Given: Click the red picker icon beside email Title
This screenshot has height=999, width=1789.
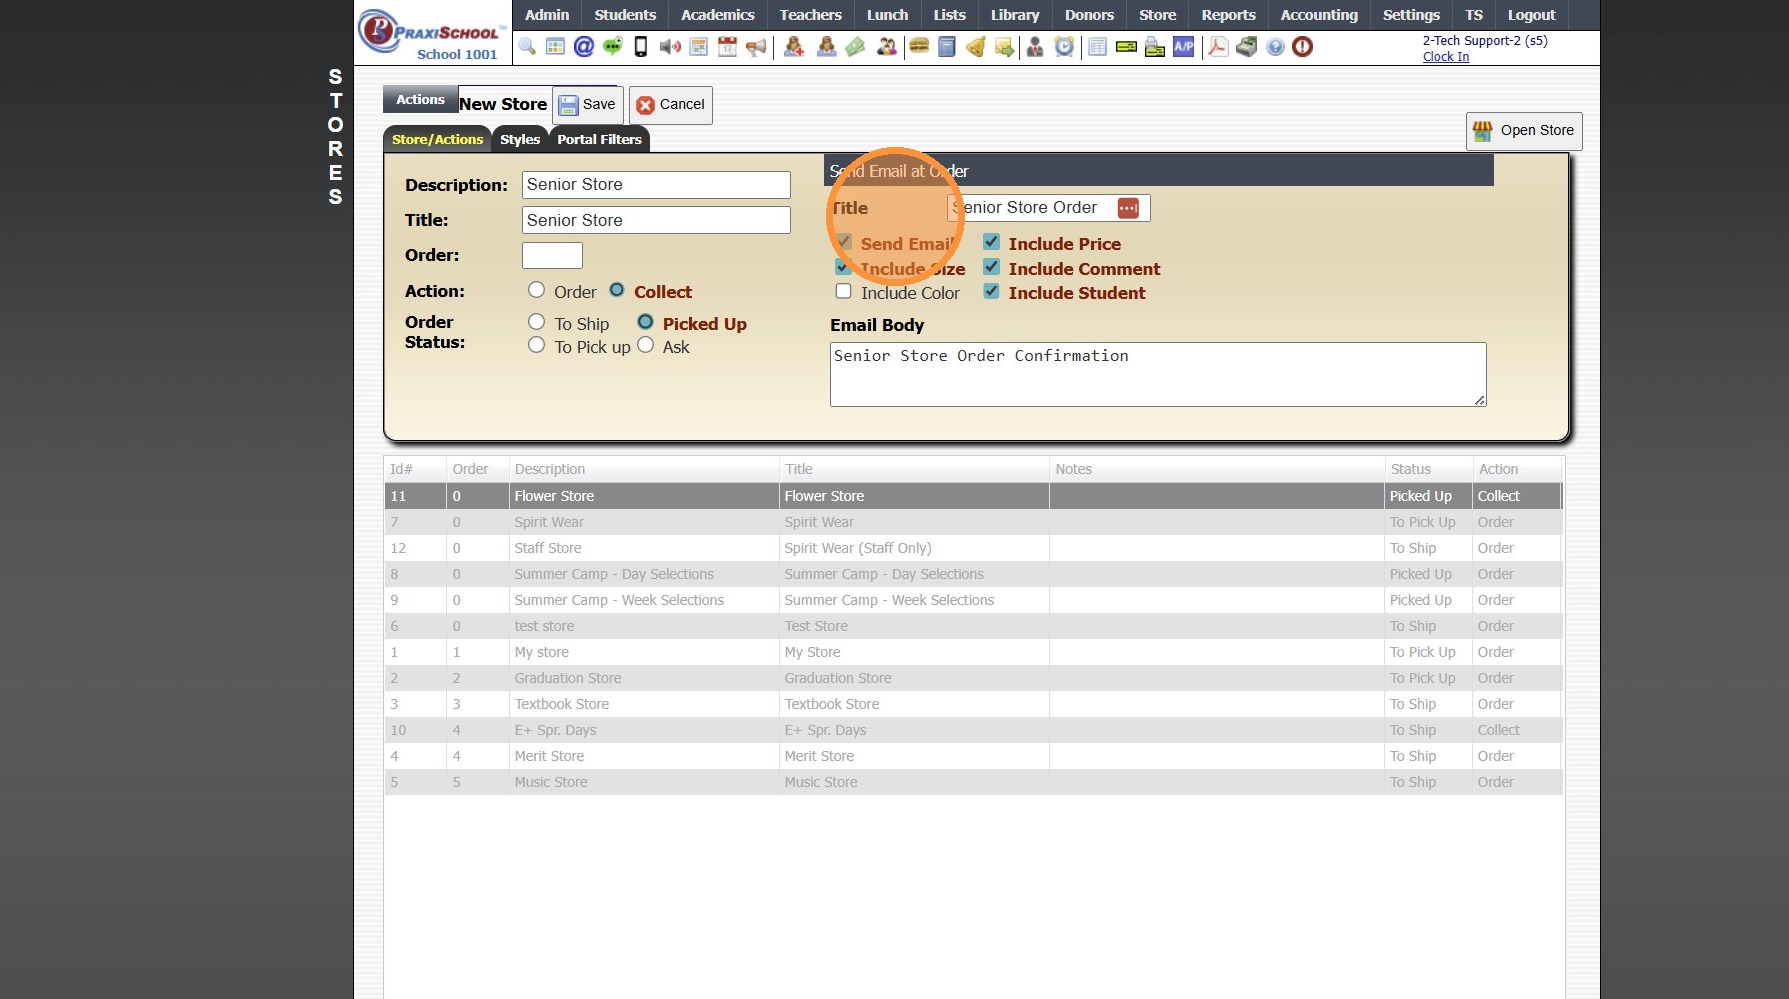Looking at the screenshot, I should pos(1128,208).
